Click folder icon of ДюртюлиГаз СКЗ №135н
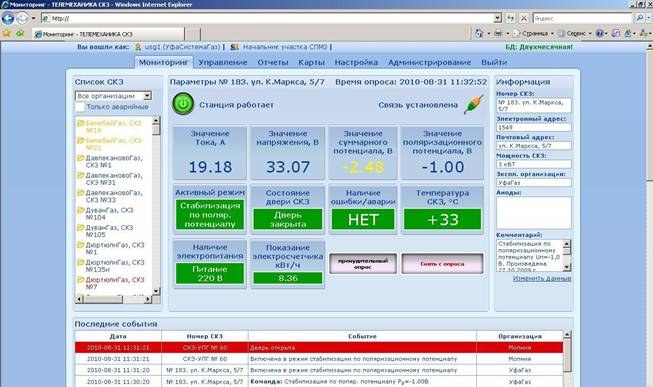The image size is (653, 387). [81, 262]
